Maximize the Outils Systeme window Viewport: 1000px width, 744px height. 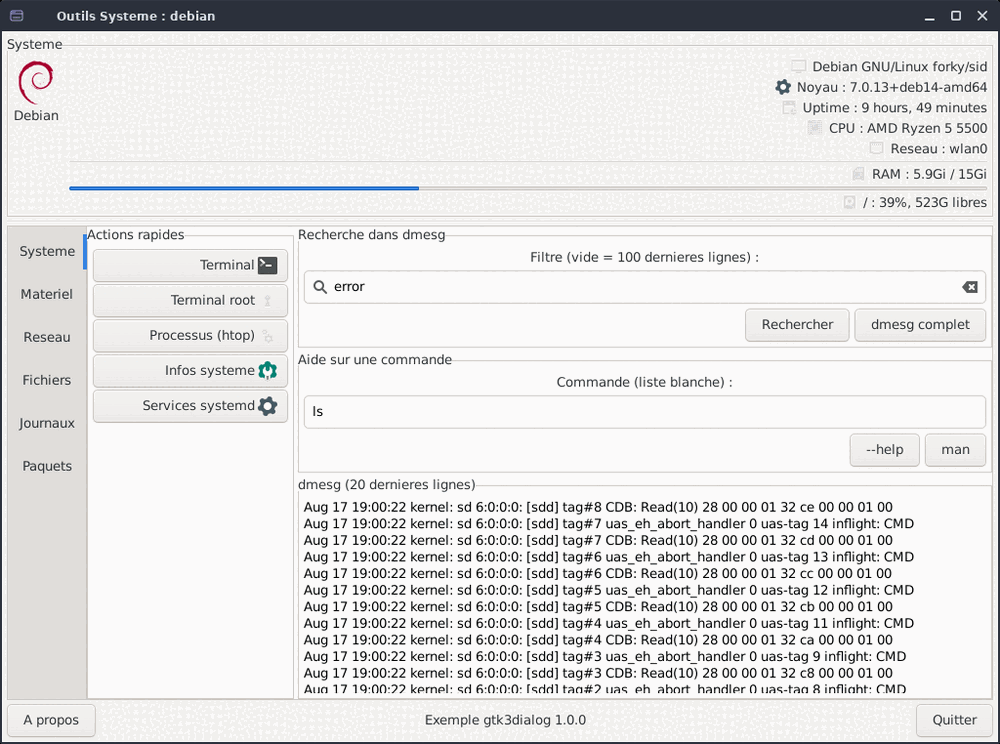[955, 16]
